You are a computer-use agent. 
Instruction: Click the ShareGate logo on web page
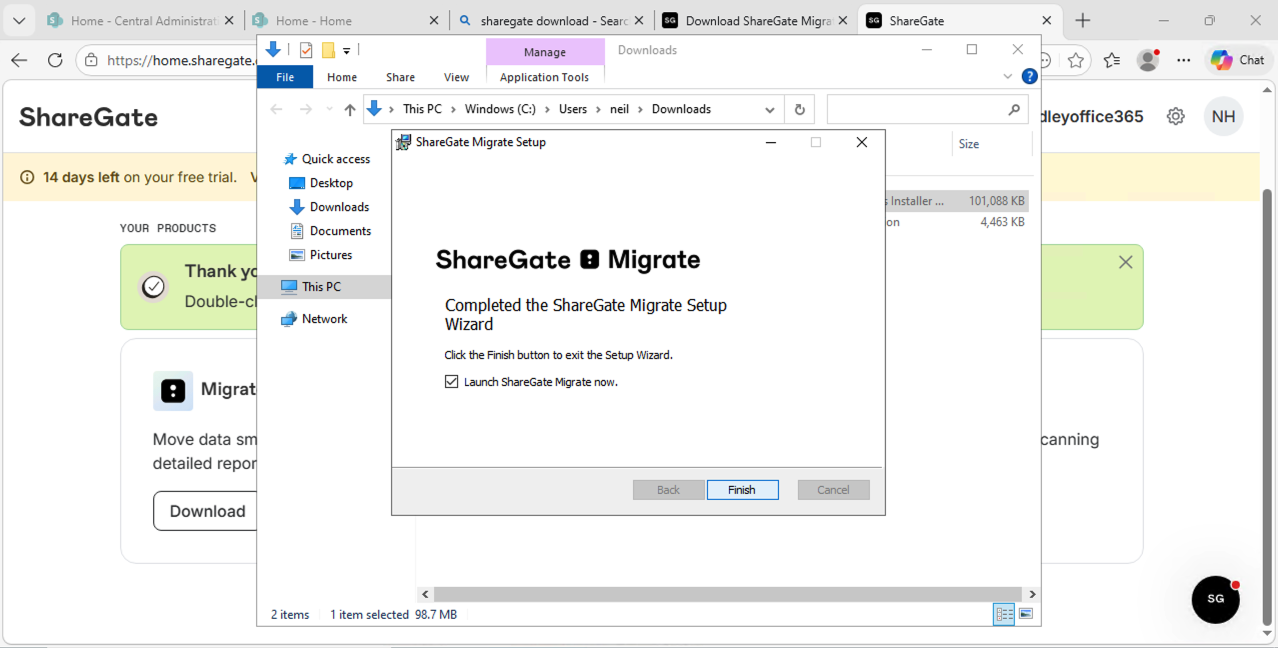point(89,117)
